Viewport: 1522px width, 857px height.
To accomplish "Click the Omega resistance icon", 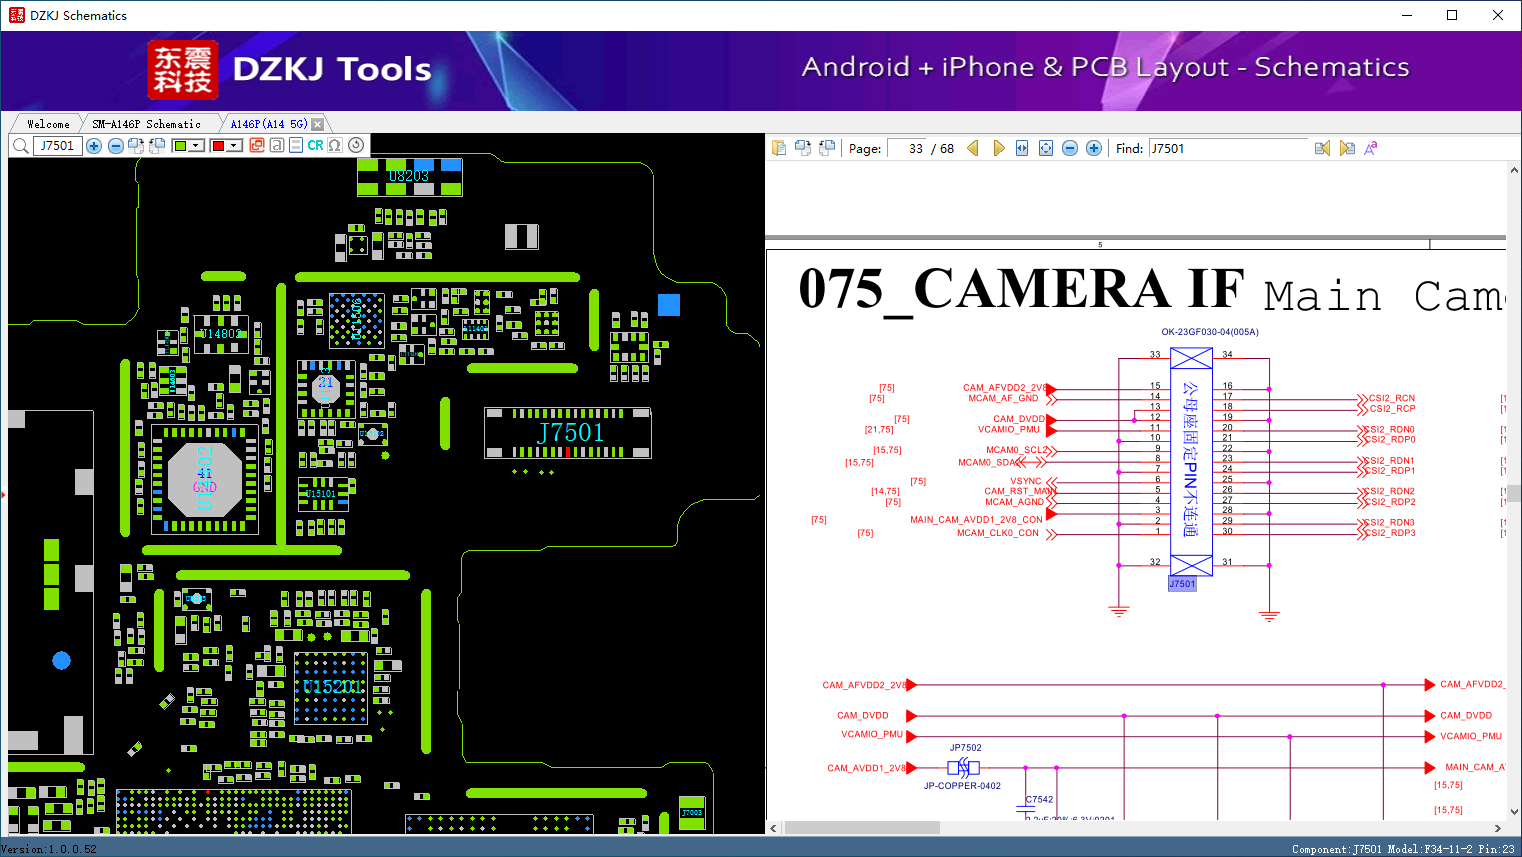I will pos(335,146).
